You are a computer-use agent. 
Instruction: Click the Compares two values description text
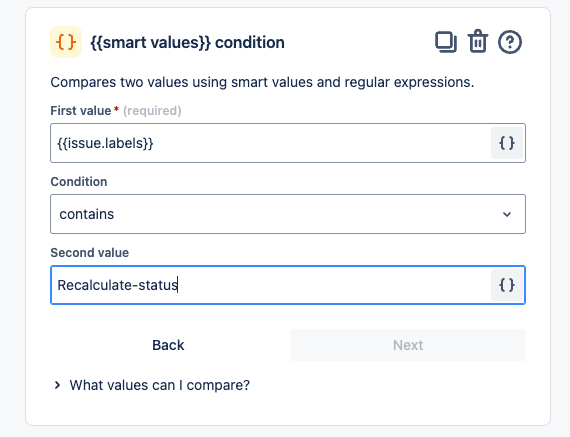[262, 82]
